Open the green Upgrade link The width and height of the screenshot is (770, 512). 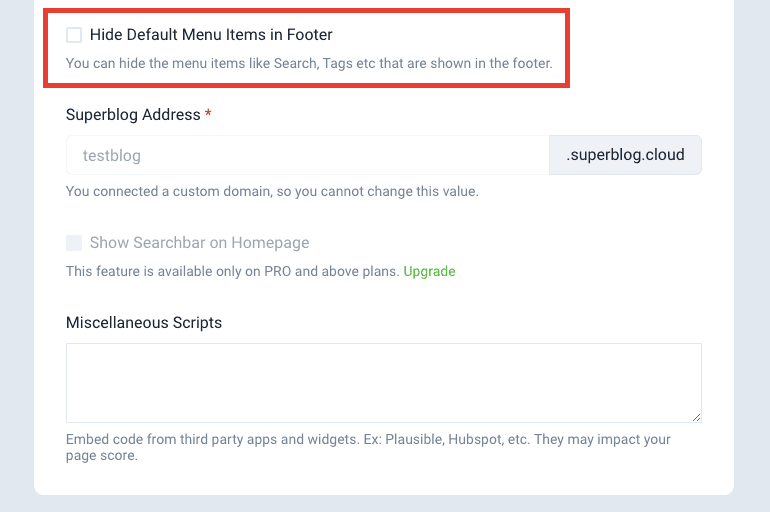click(429, 271)
